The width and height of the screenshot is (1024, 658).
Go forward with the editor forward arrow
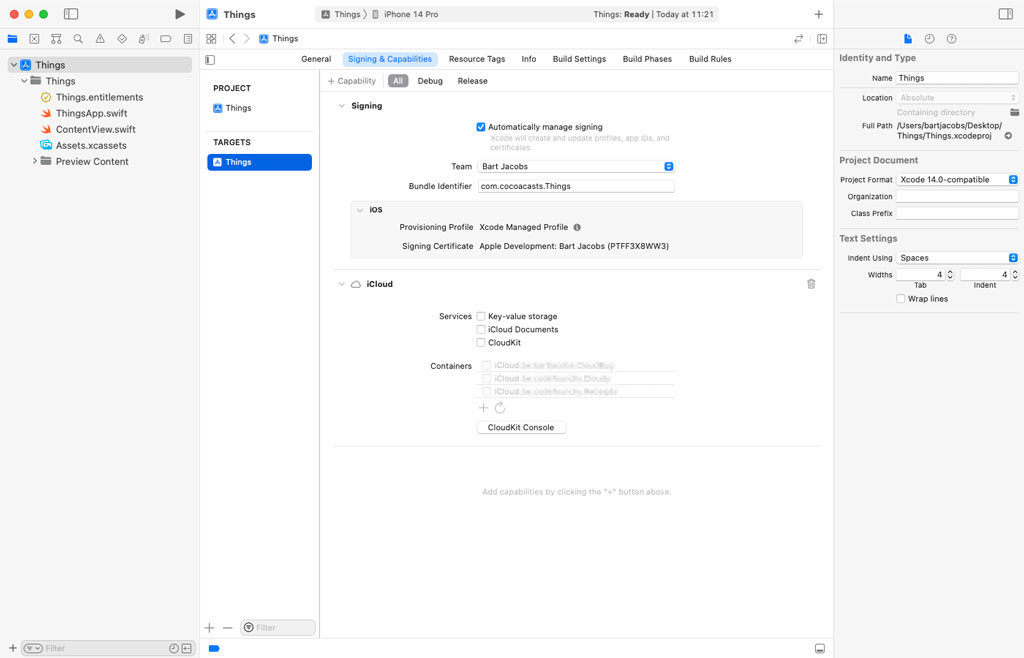[247, 39]
